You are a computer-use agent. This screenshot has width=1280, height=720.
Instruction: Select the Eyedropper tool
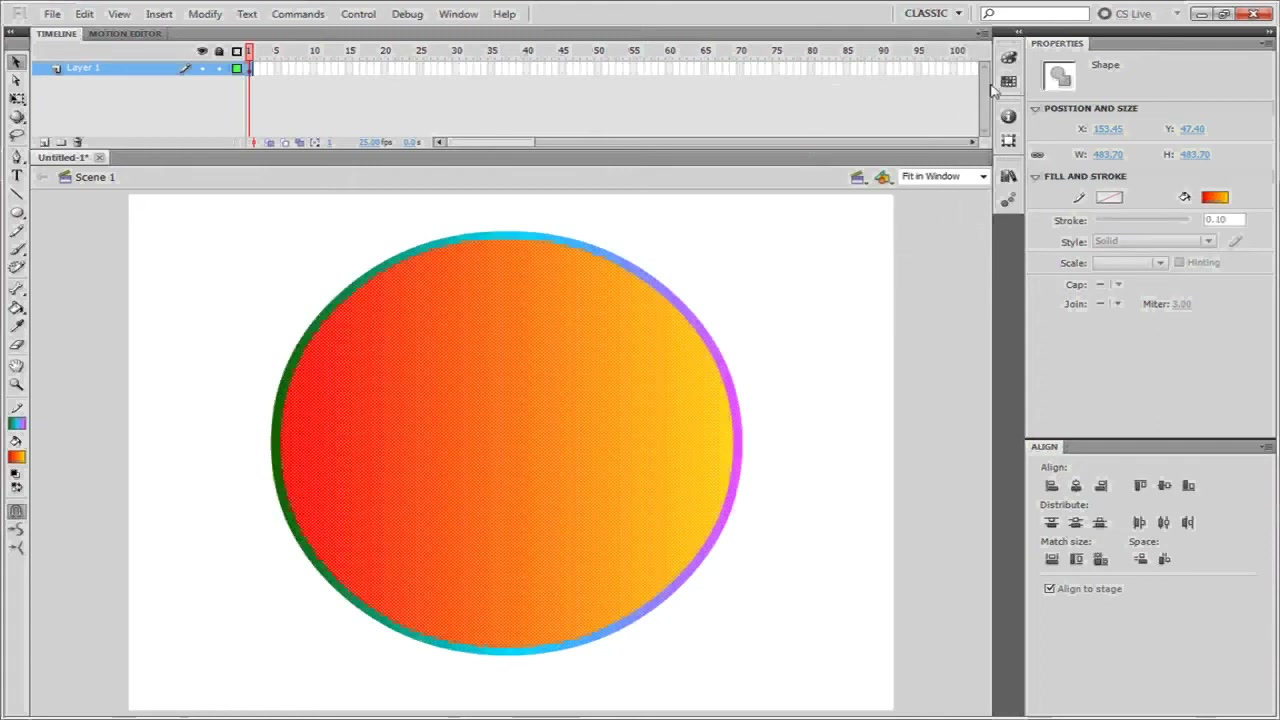[x=16, y=326]
